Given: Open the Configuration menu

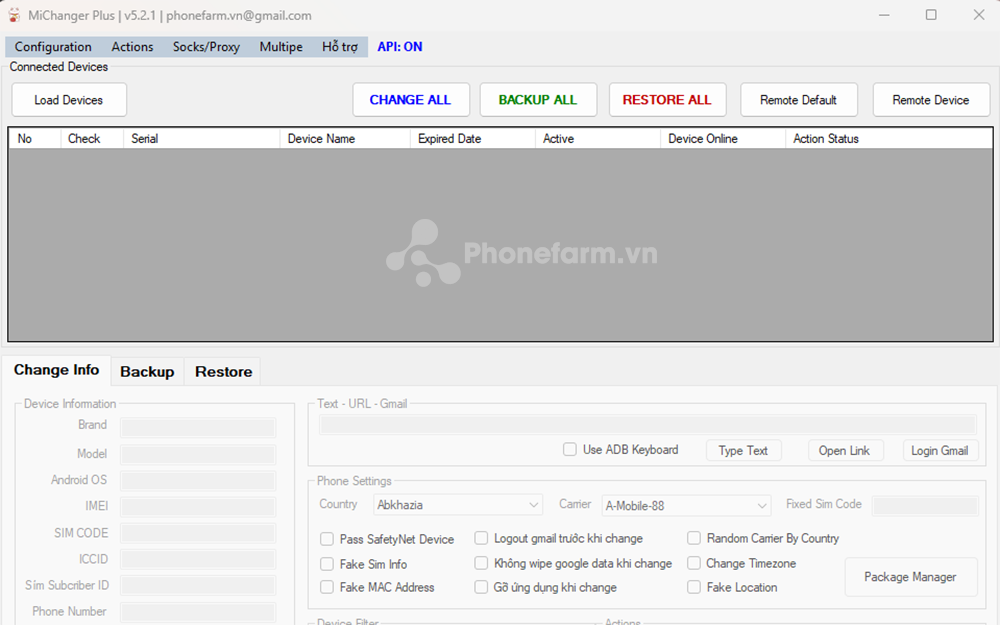Looking at the screenshot, I should (x=53, y=47).
